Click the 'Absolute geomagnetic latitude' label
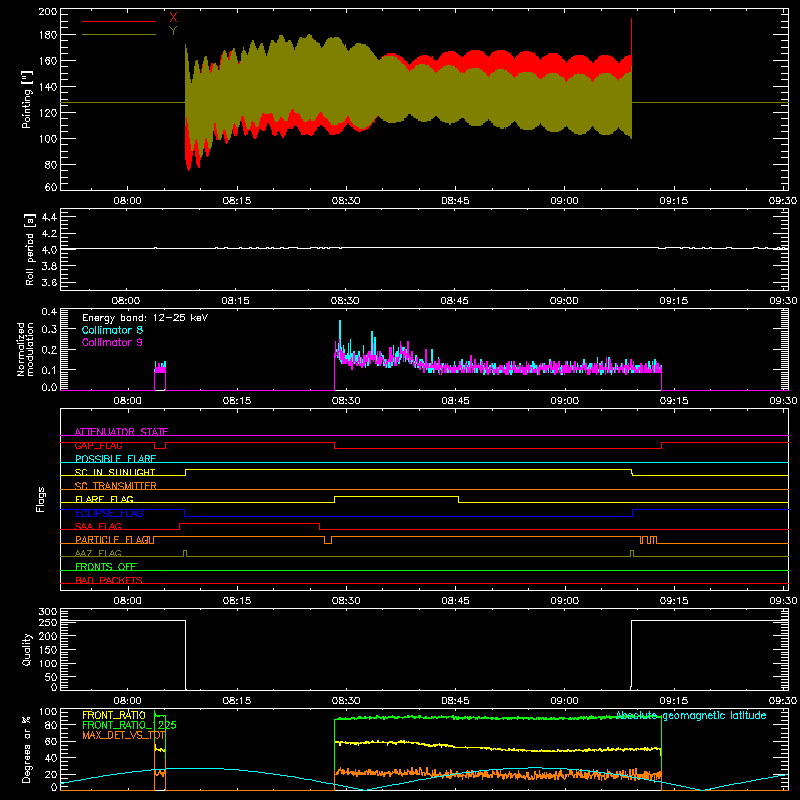Image resolution: width=800 pixels, height=800 pixels. pos(691,715)
